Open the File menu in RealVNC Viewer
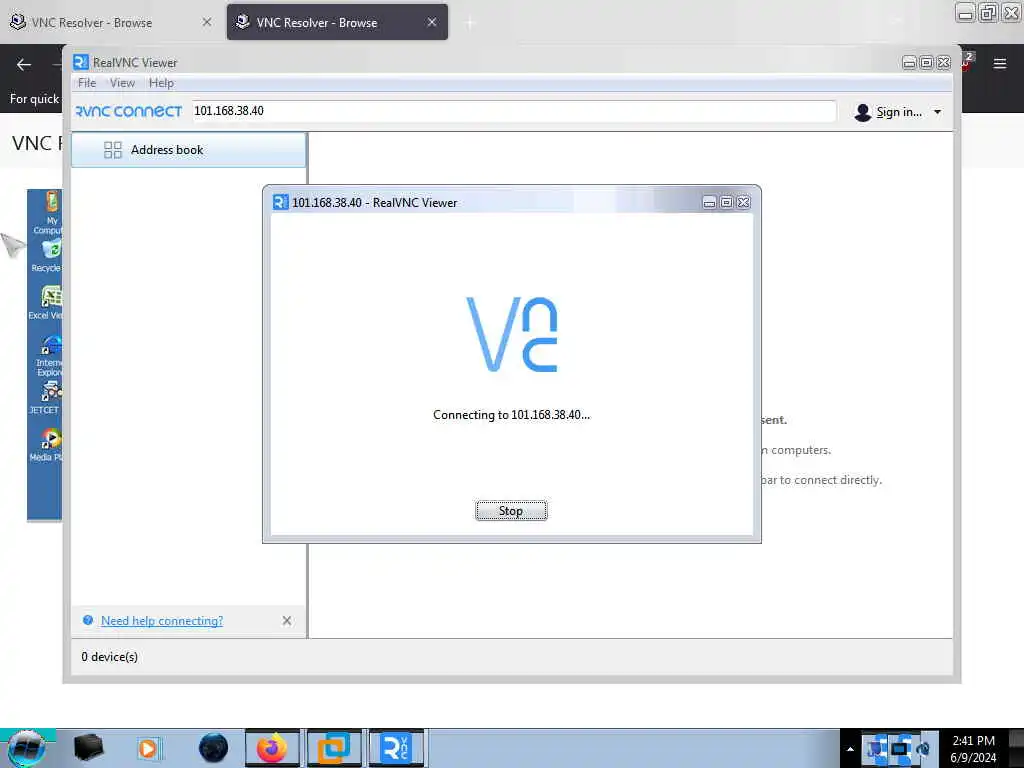The width and height of the screenshot is (1024, 768). click(x=87, y=83)
